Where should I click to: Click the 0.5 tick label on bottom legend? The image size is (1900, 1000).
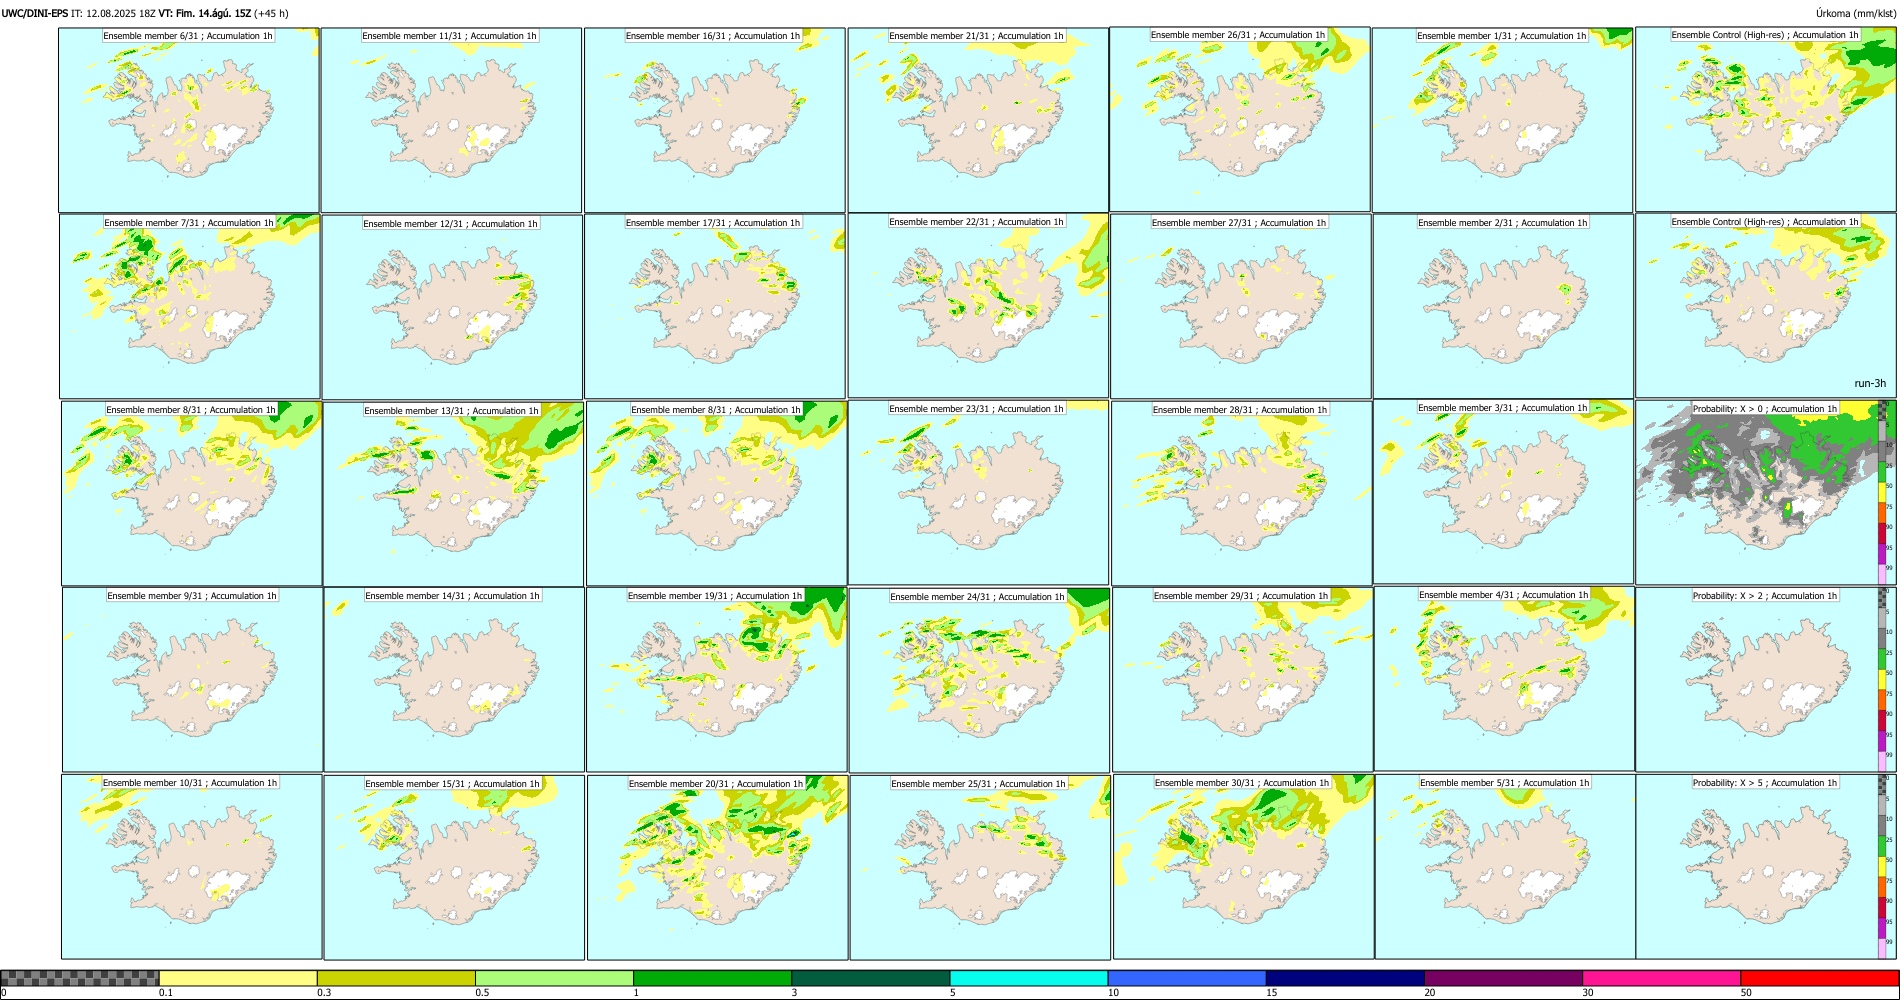coord(482,993)
